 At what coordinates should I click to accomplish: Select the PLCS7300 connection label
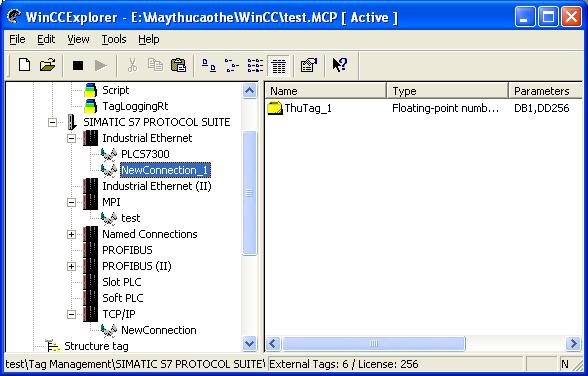[145, 154]
